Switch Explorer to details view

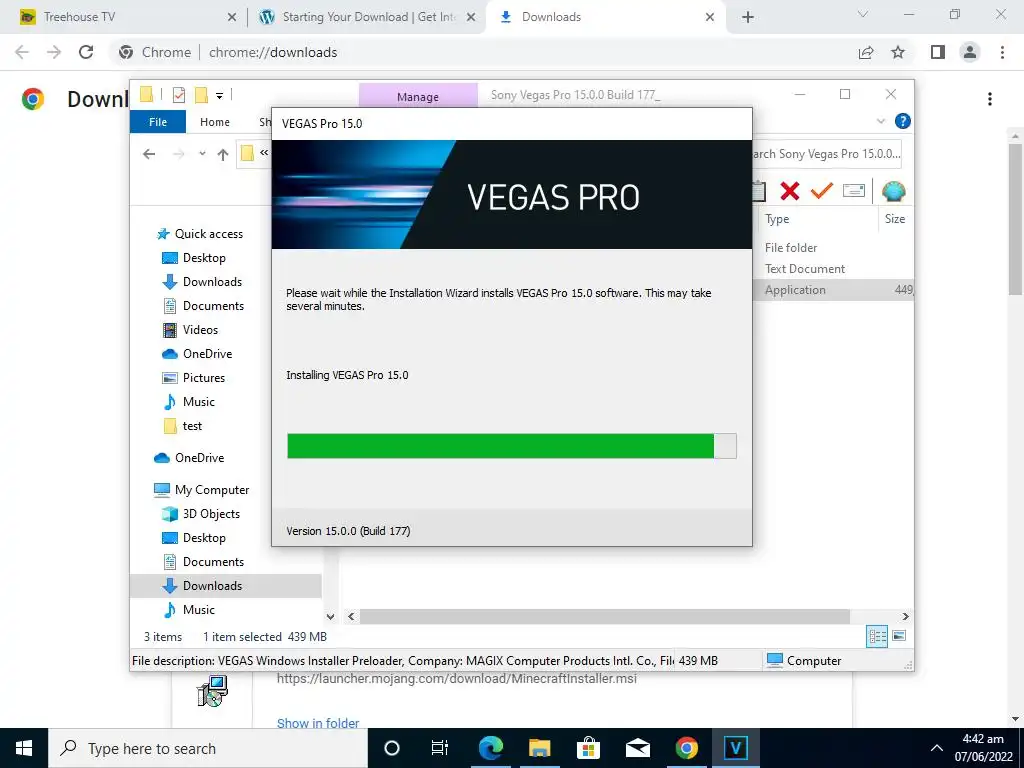tap(877, 636)
